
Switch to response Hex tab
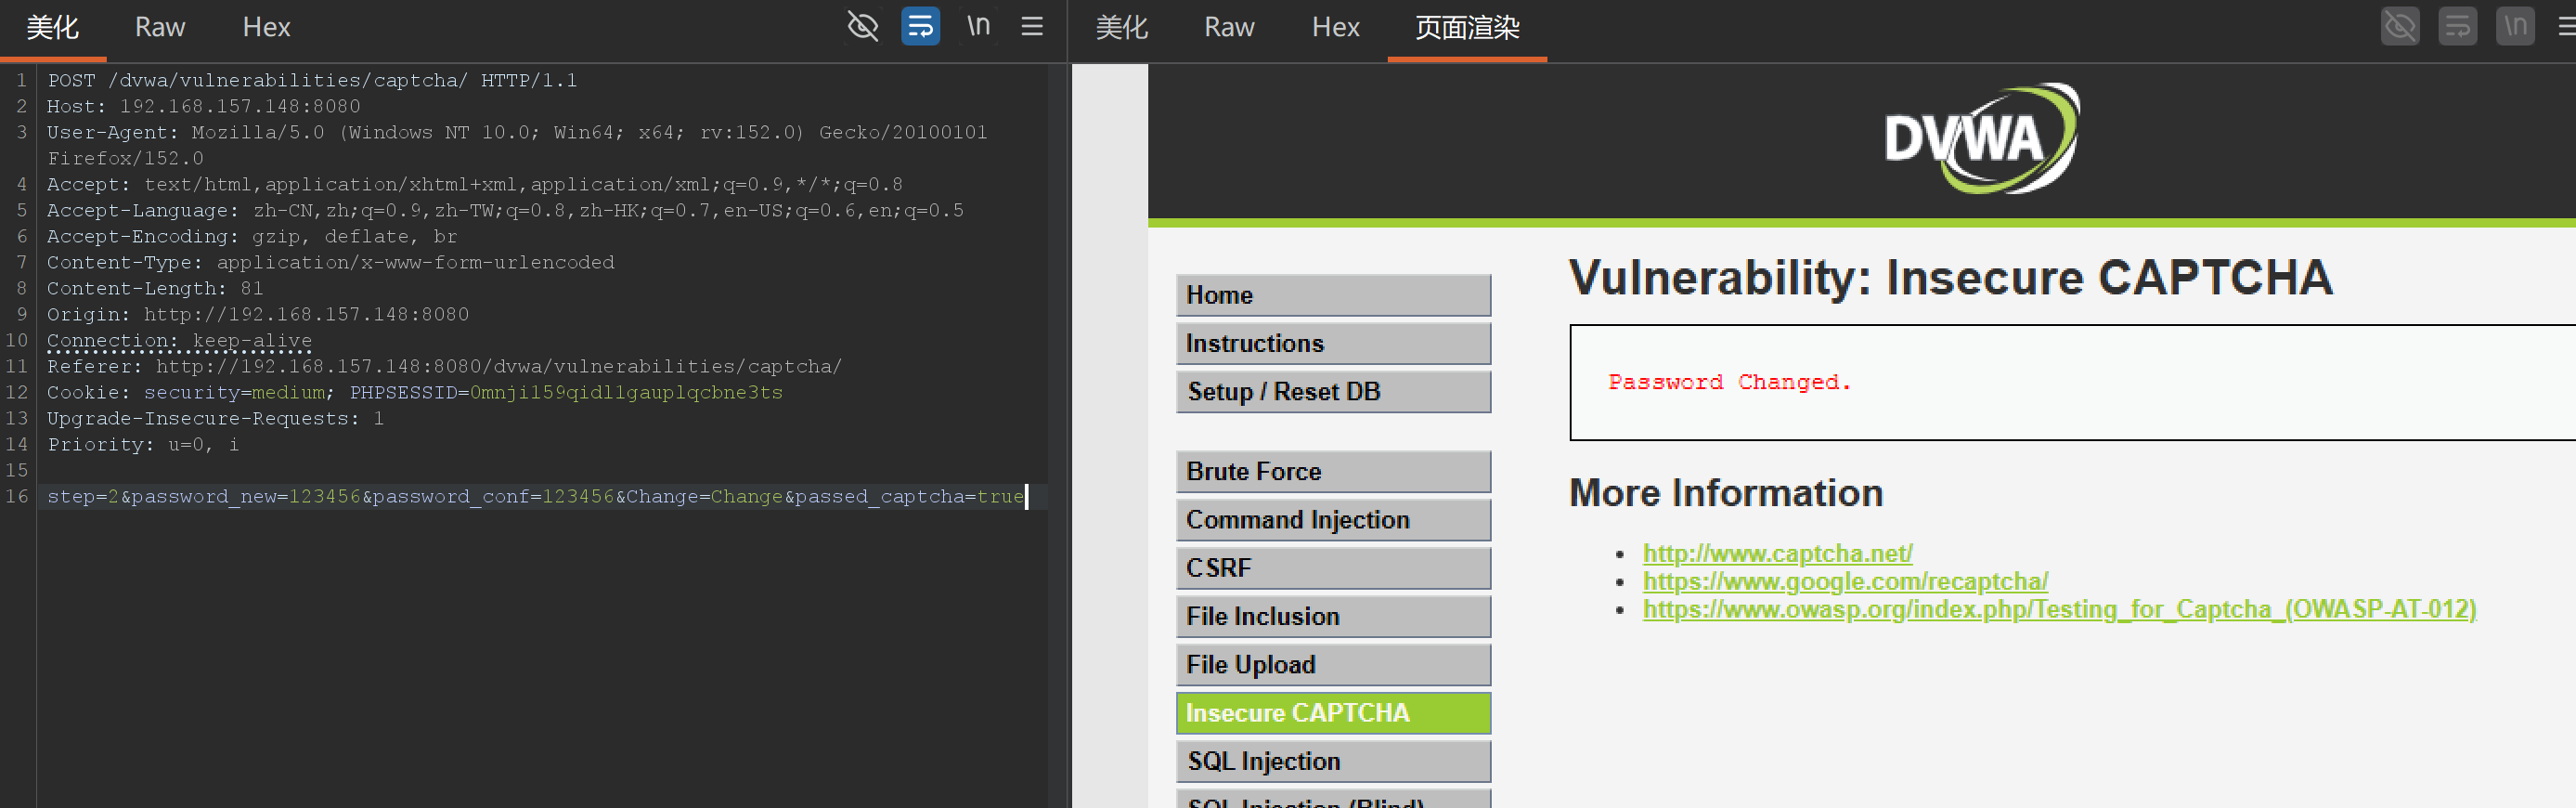pos(1335,28)
